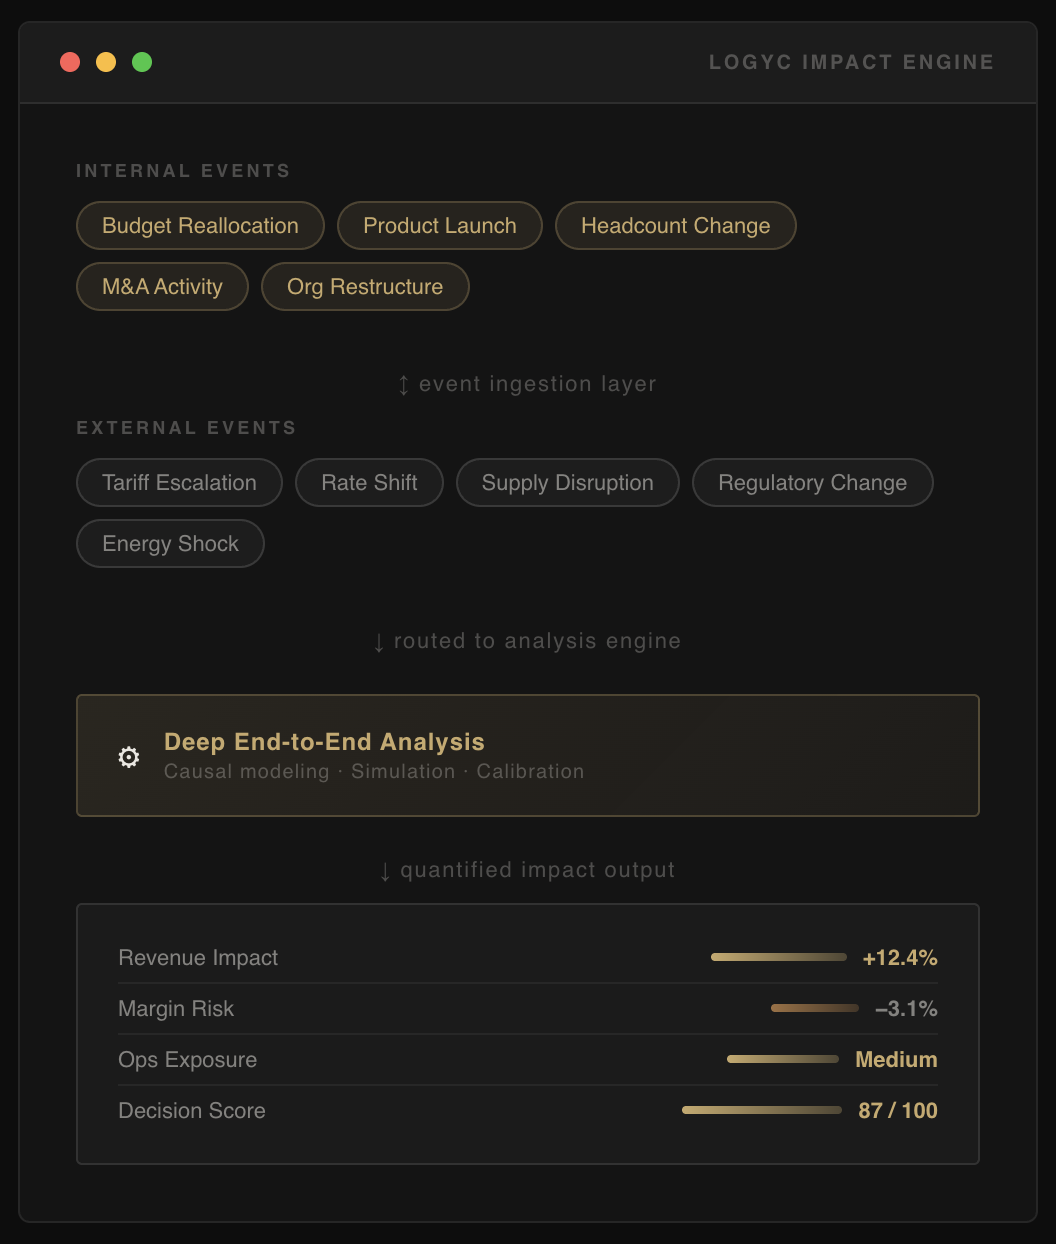This screenshot has width=1056, height=1244.
Task: Toggle the Supply Disruption chip
Action: pyautogui.click(x=567, y=482)
